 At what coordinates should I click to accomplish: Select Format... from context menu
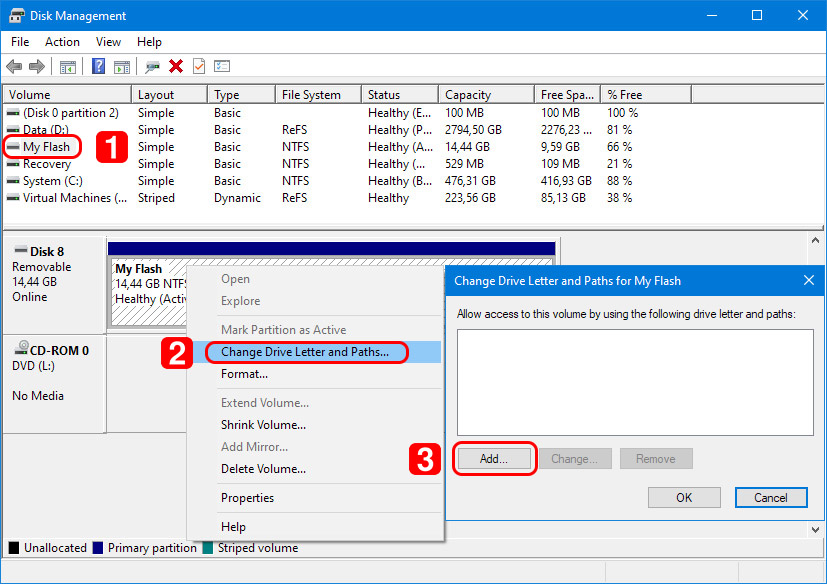(x=315, y=374)
